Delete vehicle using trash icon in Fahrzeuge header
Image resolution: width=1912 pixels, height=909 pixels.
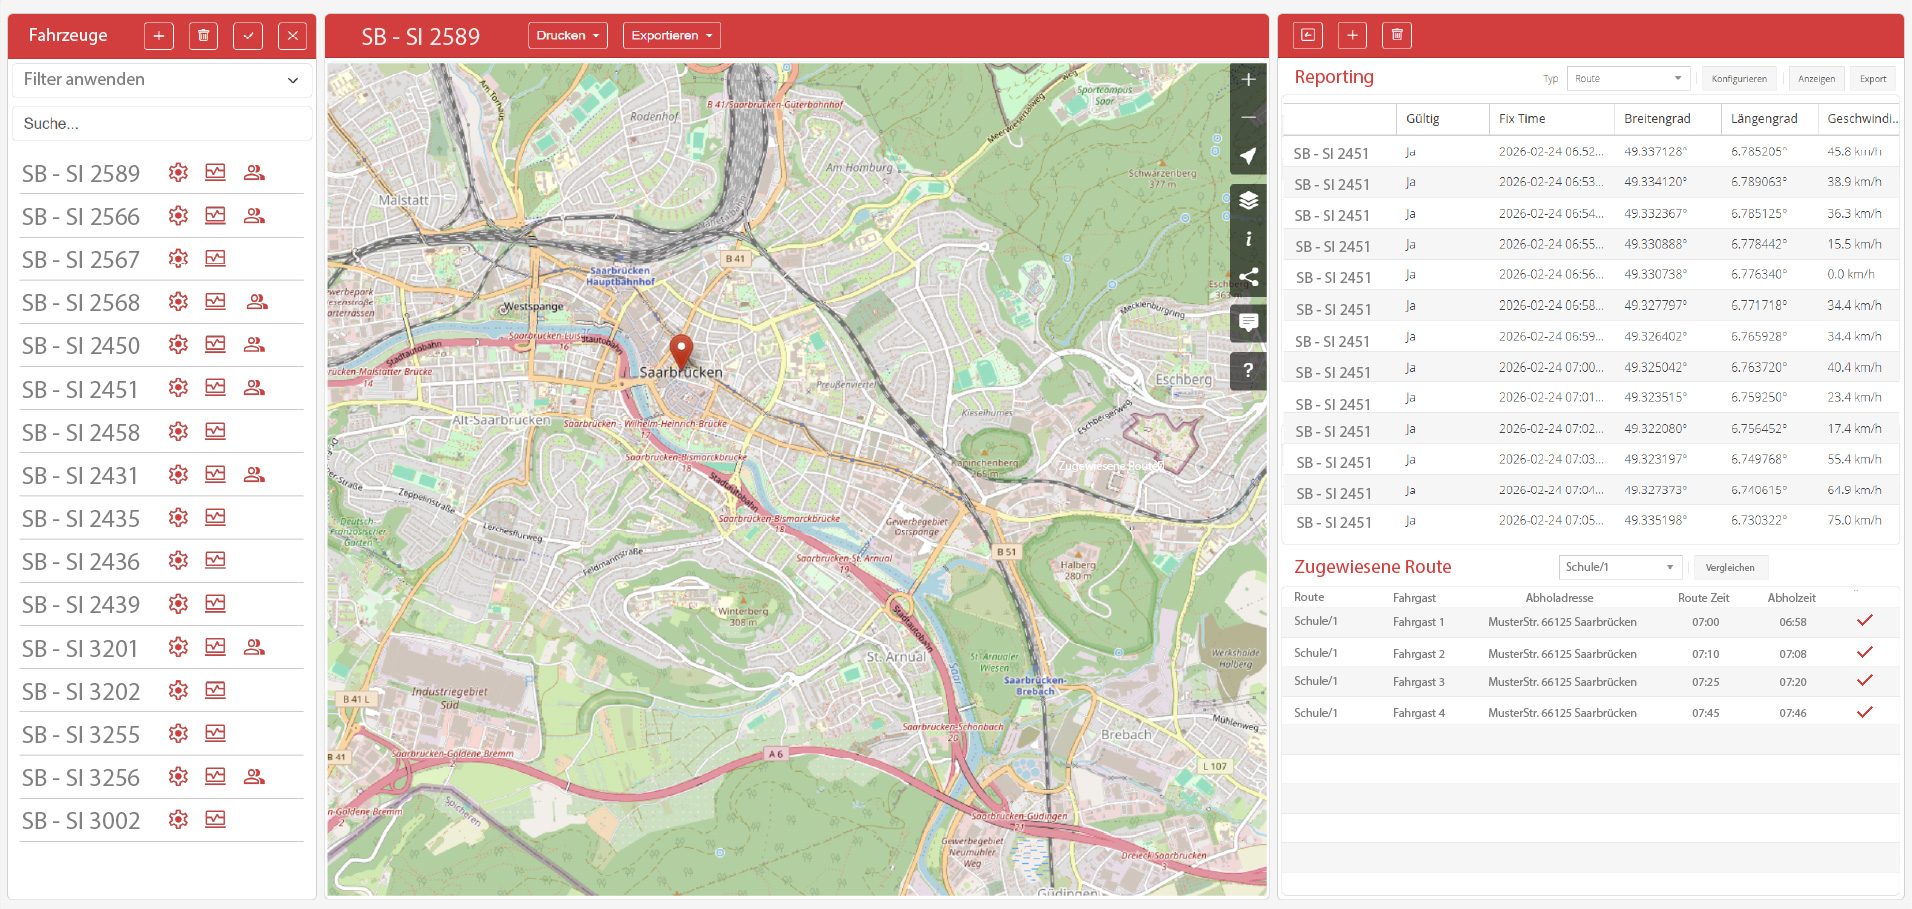click(x=203, y=36)
